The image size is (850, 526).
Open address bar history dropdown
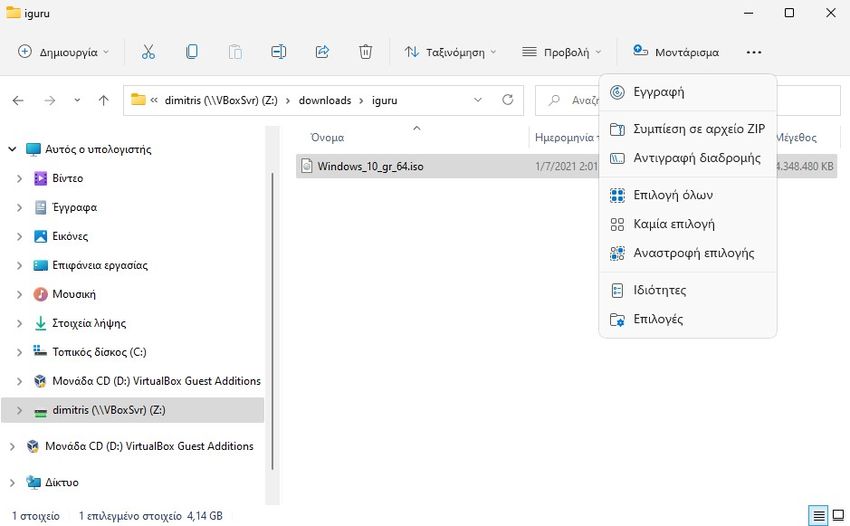(478, 100)
